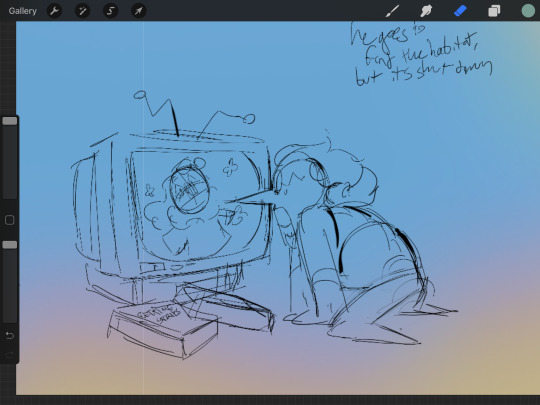Undo the last stroke with sidebar arrow

[10, 335]
